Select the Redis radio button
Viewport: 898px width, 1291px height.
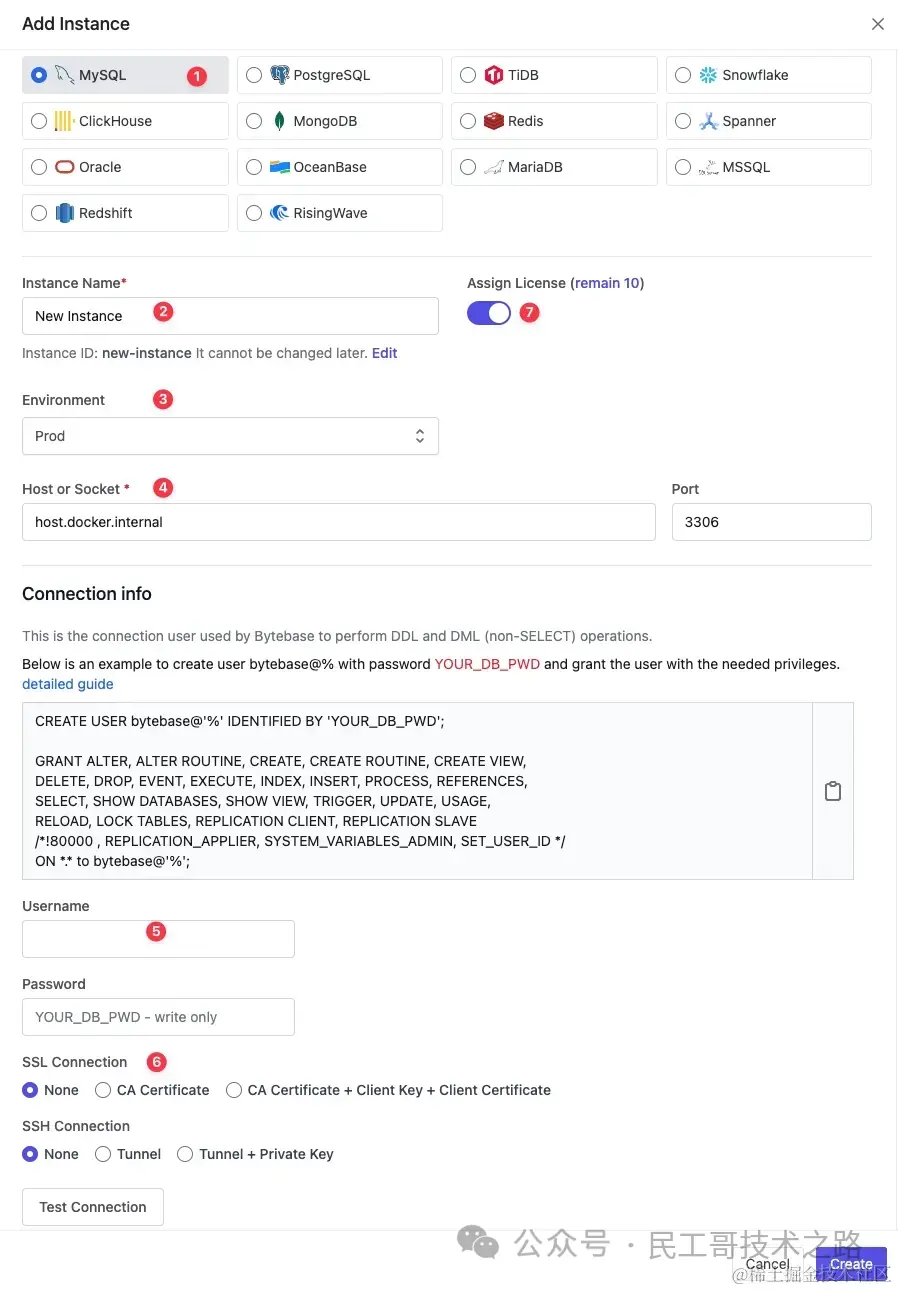coord(468,121)
